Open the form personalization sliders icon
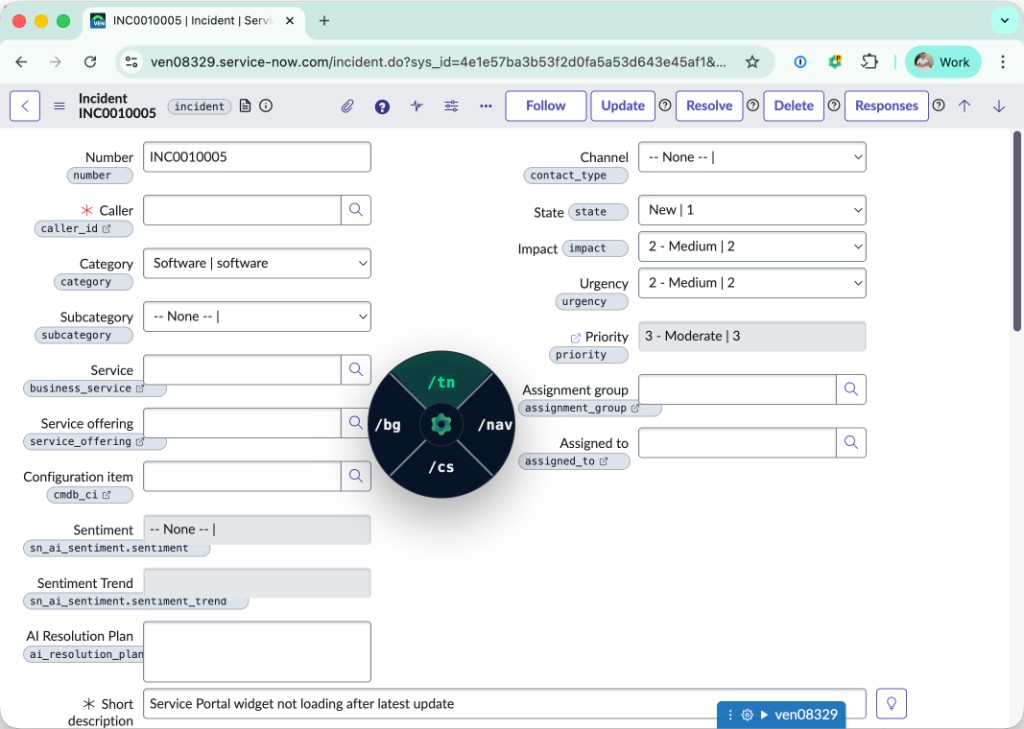Screen dimensions: 1024x729 (x=451, y=105)
